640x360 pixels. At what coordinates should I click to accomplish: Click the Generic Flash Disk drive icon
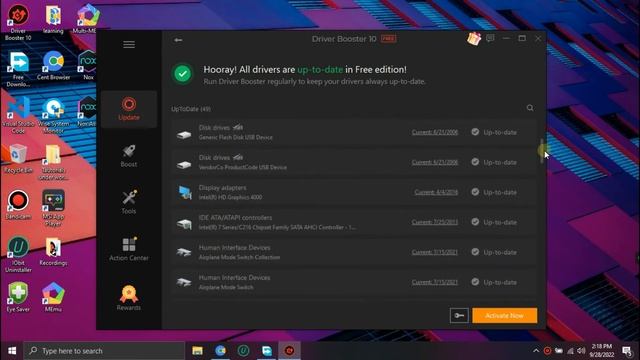tap(184, 134)
